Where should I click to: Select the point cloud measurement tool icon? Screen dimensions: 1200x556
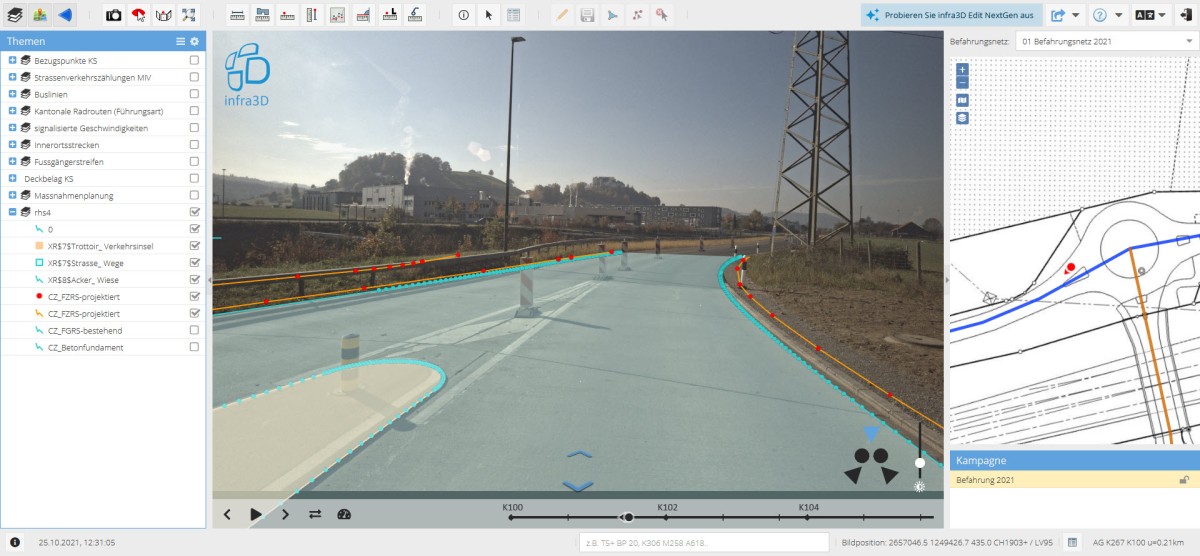pos(337,15)
